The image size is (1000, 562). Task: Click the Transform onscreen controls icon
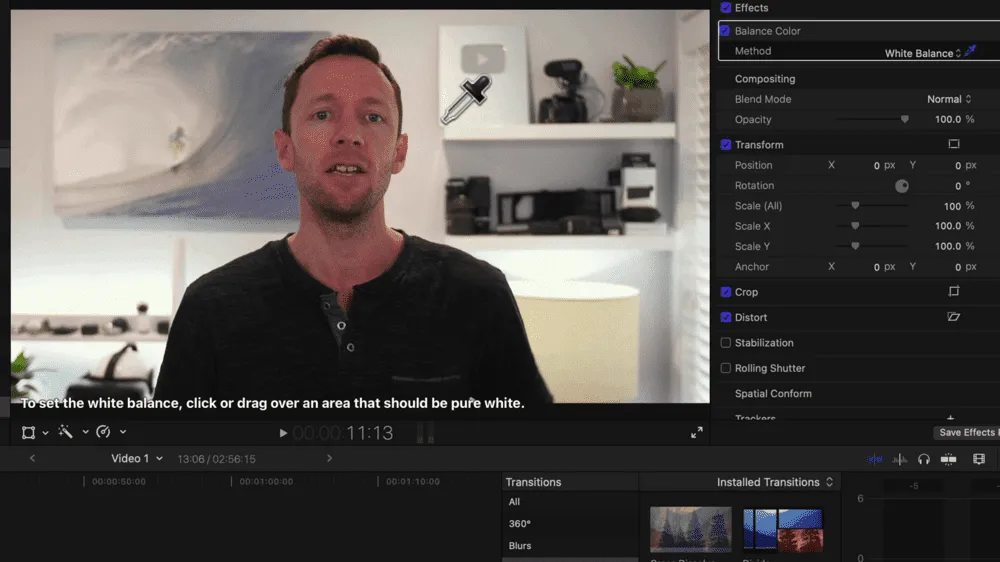click(x=954, y=145)
